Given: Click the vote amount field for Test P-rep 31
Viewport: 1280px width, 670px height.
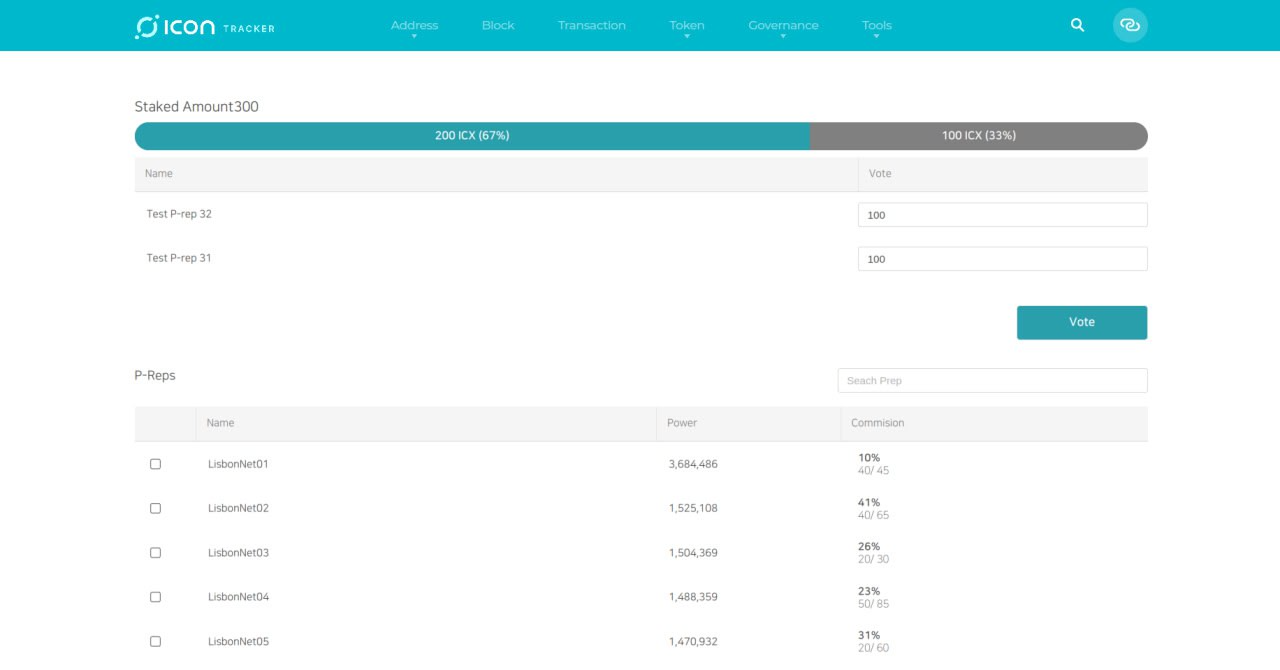Looking at the screenshot, I should (x=1002, y=259).
